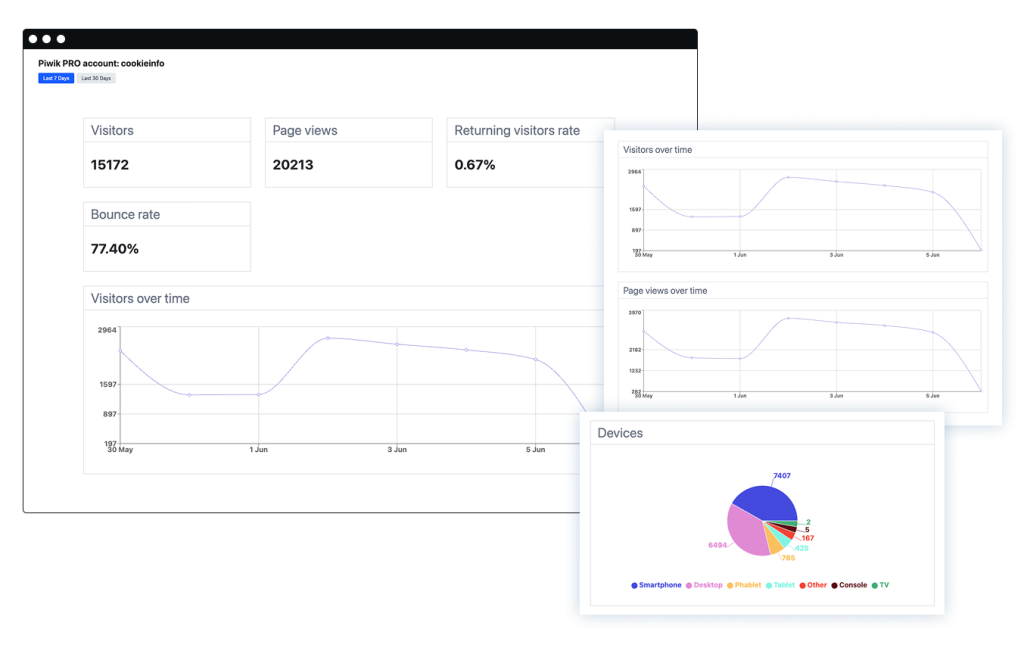Toggle the Desktop legend entry
Image resolution: width=1024 pixels, height=651 pixels.
[x=704, y=585]
